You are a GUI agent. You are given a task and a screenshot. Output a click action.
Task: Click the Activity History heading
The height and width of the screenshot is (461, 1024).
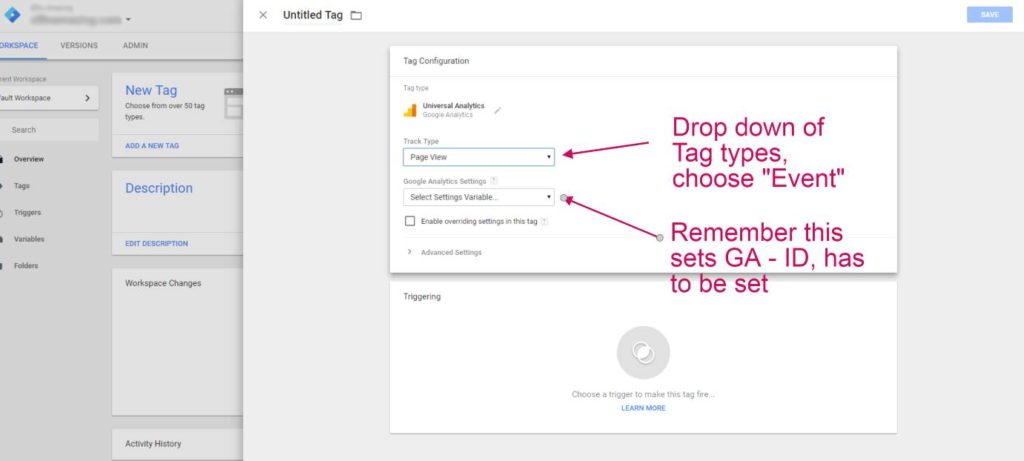[x=153, y=444]
